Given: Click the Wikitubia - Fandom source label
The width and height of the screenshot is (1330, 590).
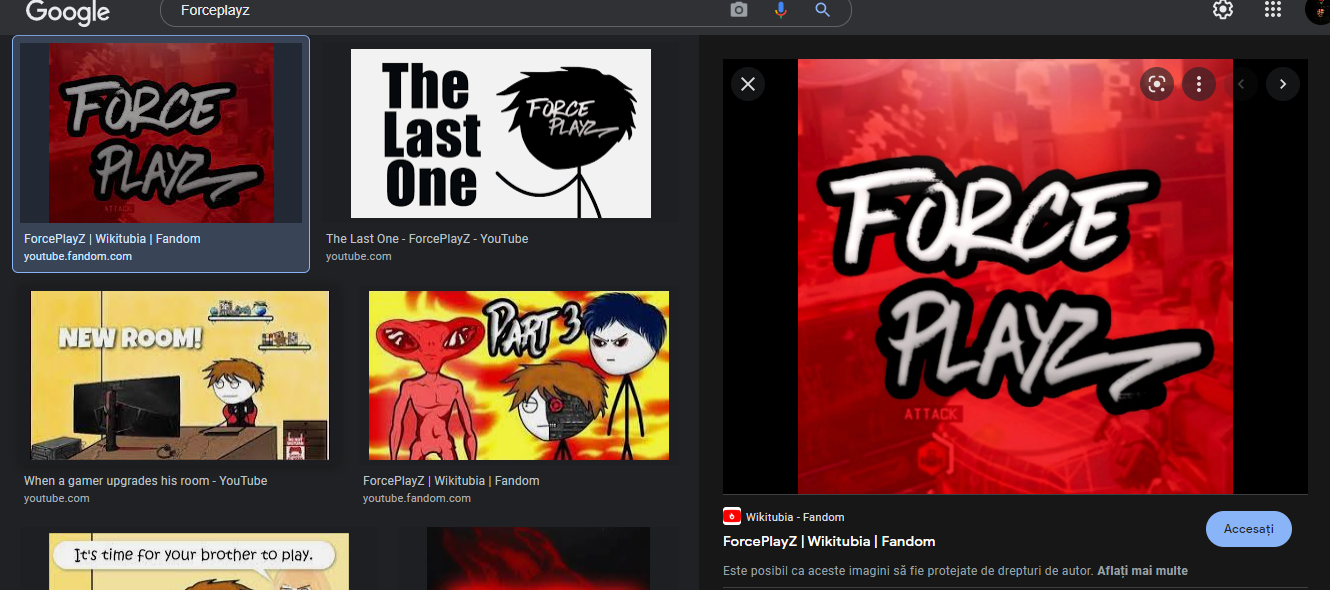Looking at the screenshot, I should coord(795,517).
